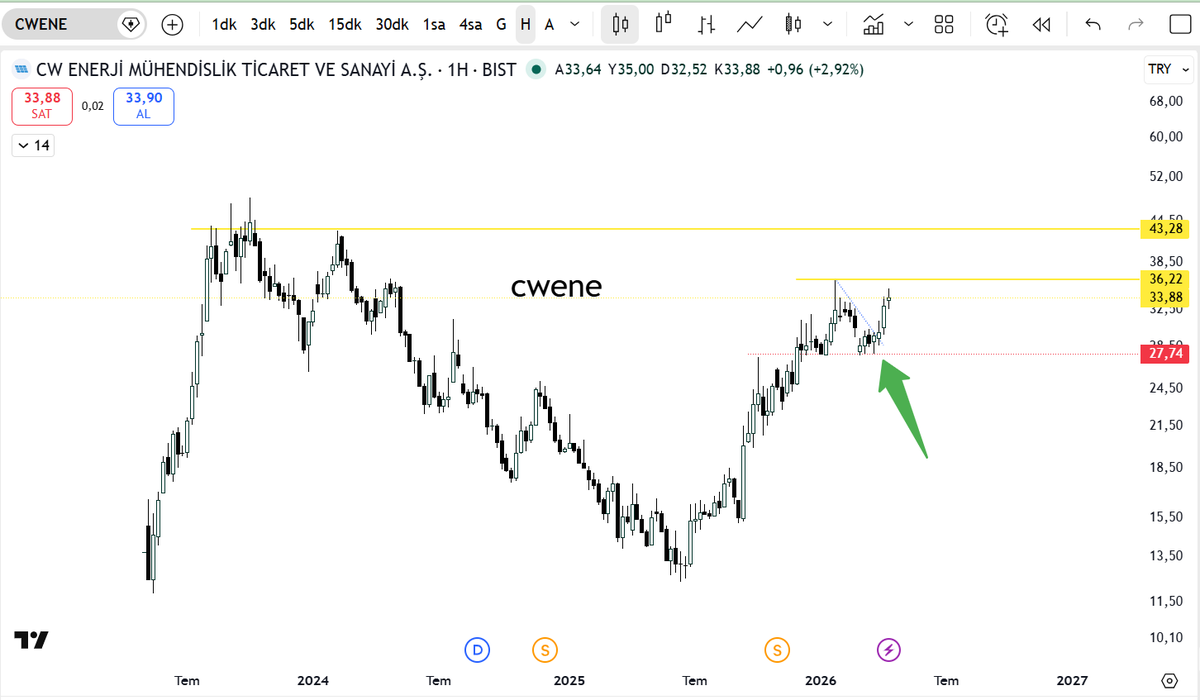Image resolution: width=1200 pixels, height=700 pixels.
Task: Click the 33,90 AL buy button
Action: pos(144,106)
